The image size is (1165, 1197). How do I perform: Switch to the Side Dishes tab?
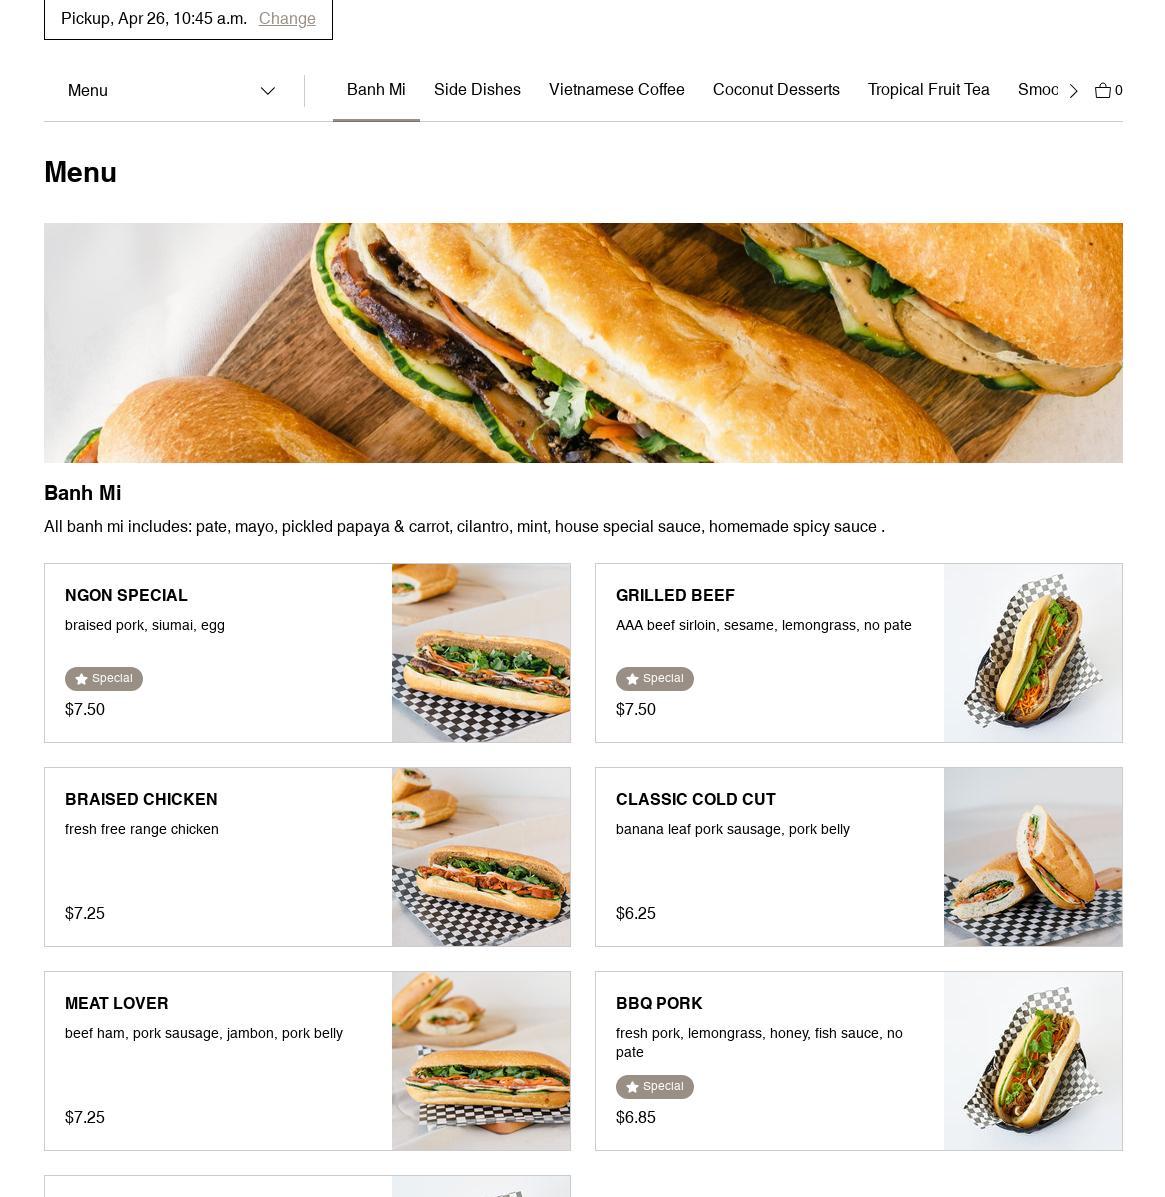477,89
